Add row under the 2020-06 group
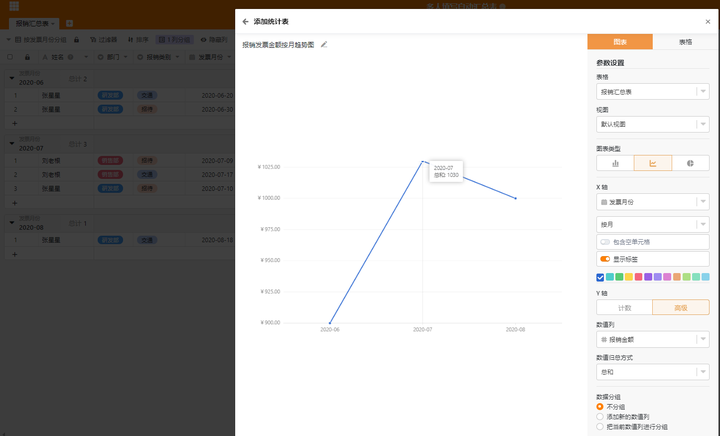720x436 pixels. tap(15, 123)
